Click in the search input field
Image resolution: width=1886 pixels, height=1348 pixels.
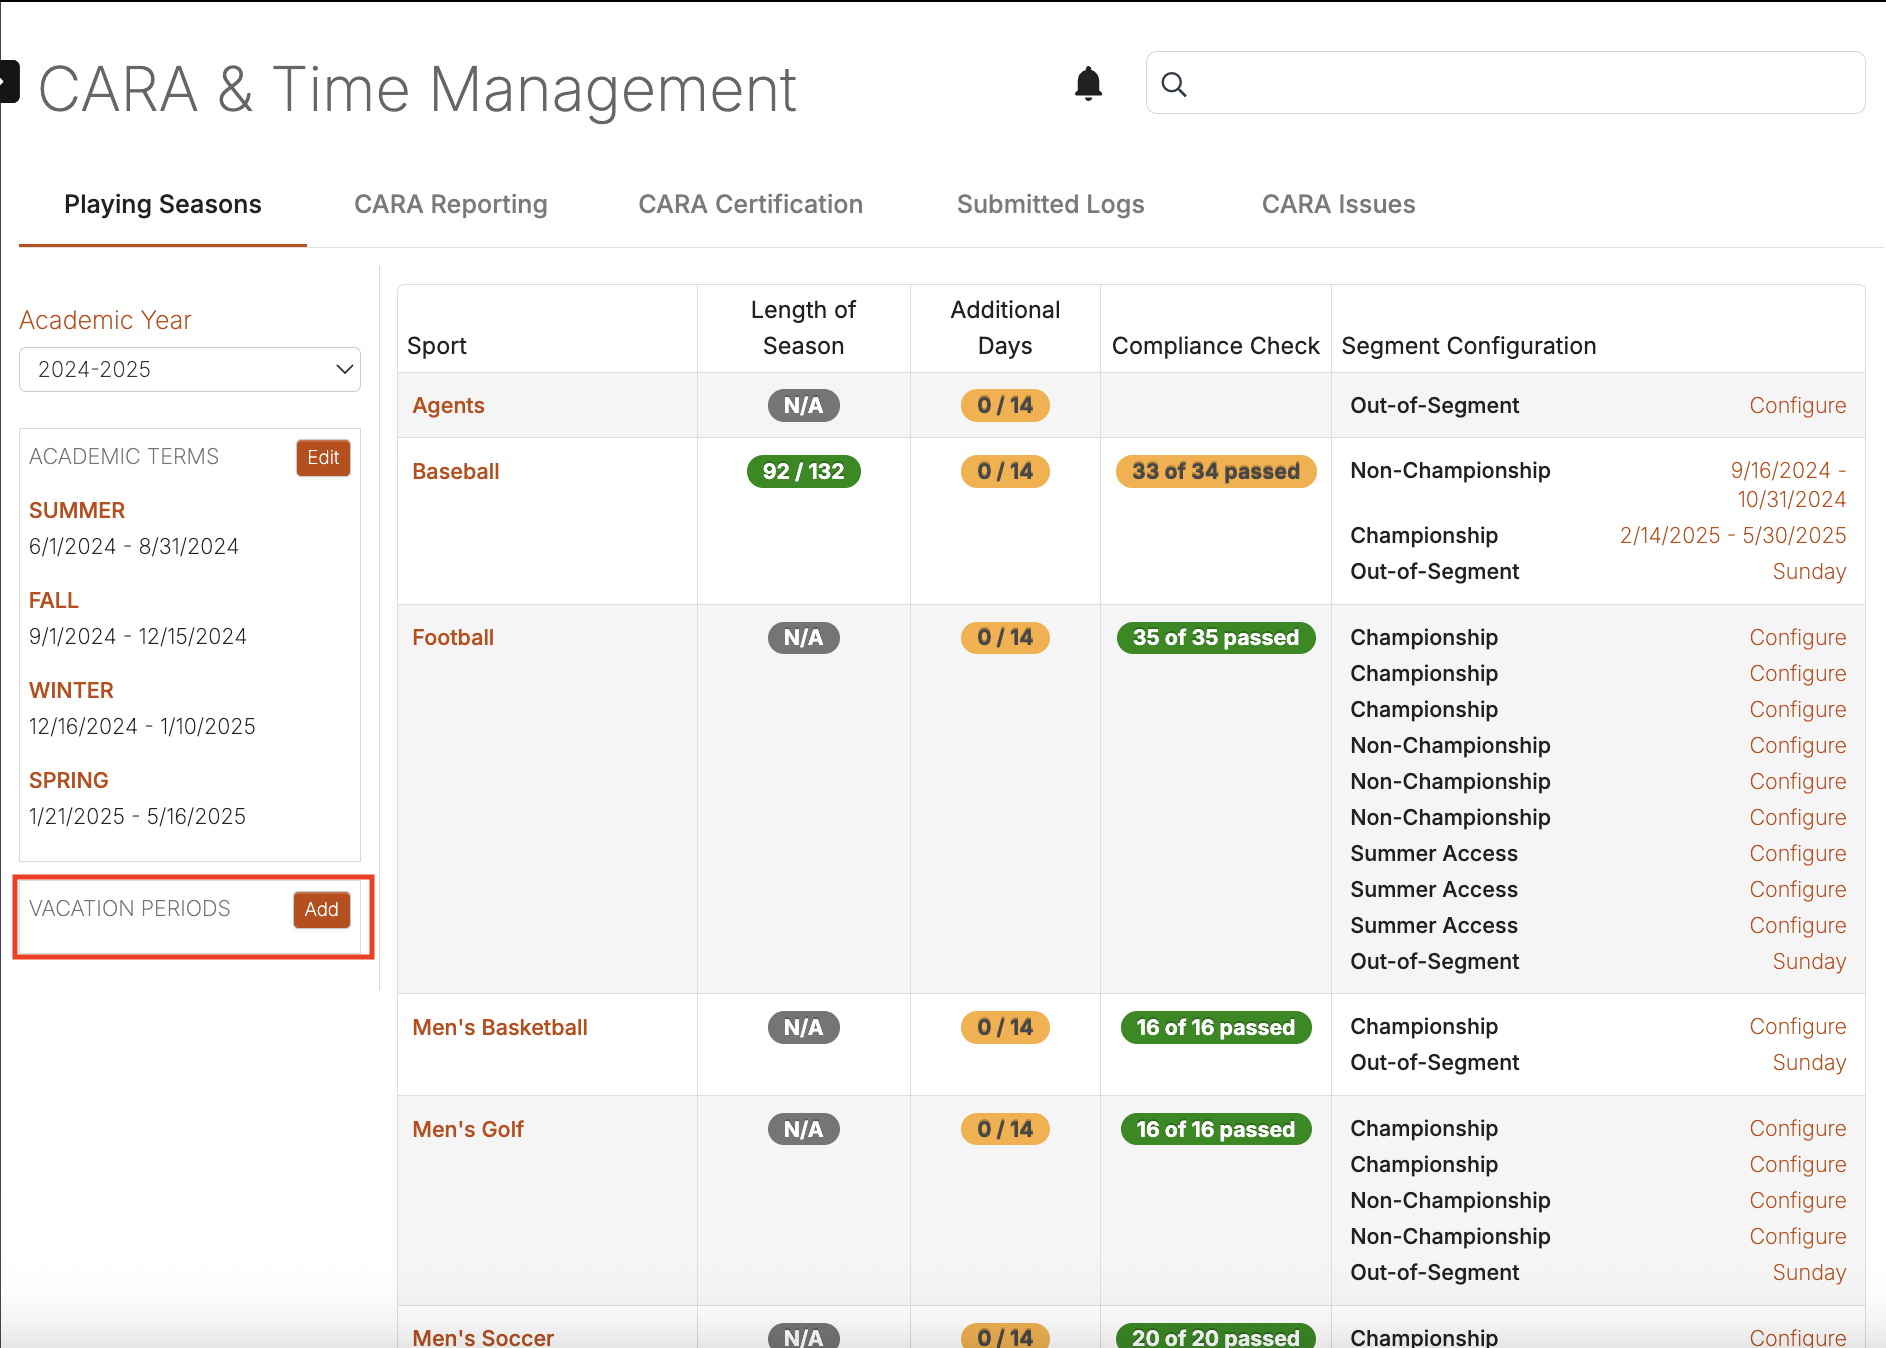pyautogui.click(x=1520, y=84)
